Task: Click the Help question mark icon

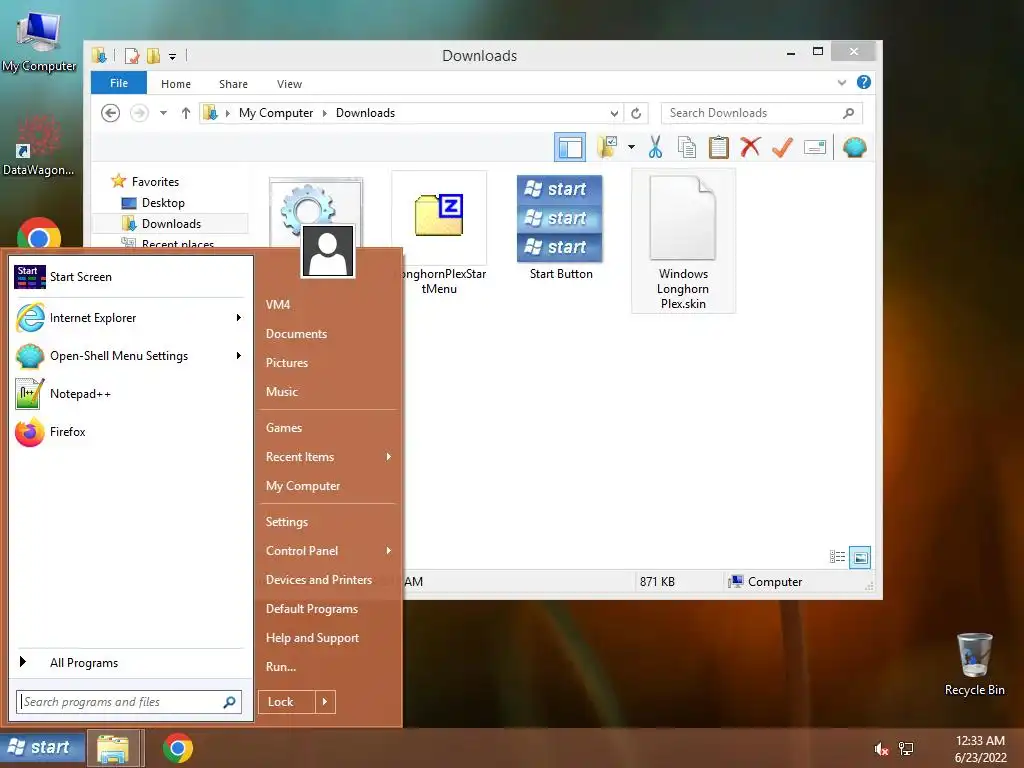Action: (x=863, y=82)
